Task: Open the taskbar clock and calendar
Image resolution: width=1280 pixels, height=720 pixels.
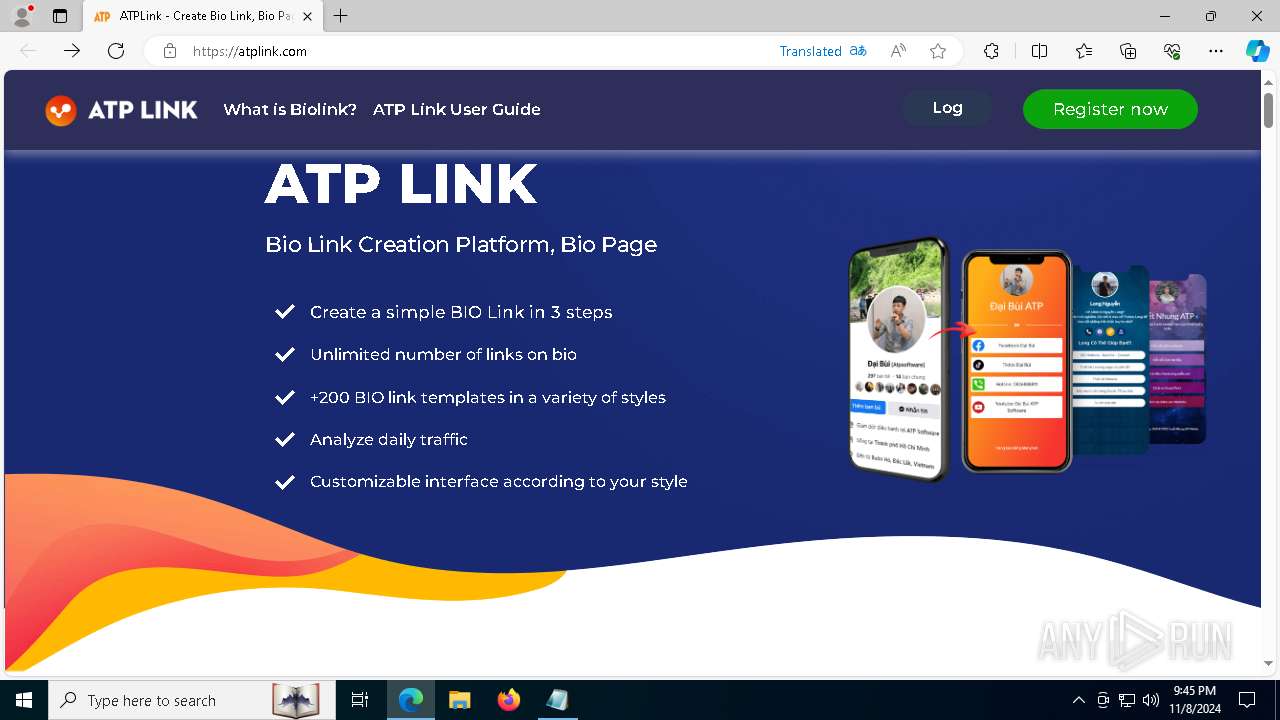Action: pos(1196,700)
